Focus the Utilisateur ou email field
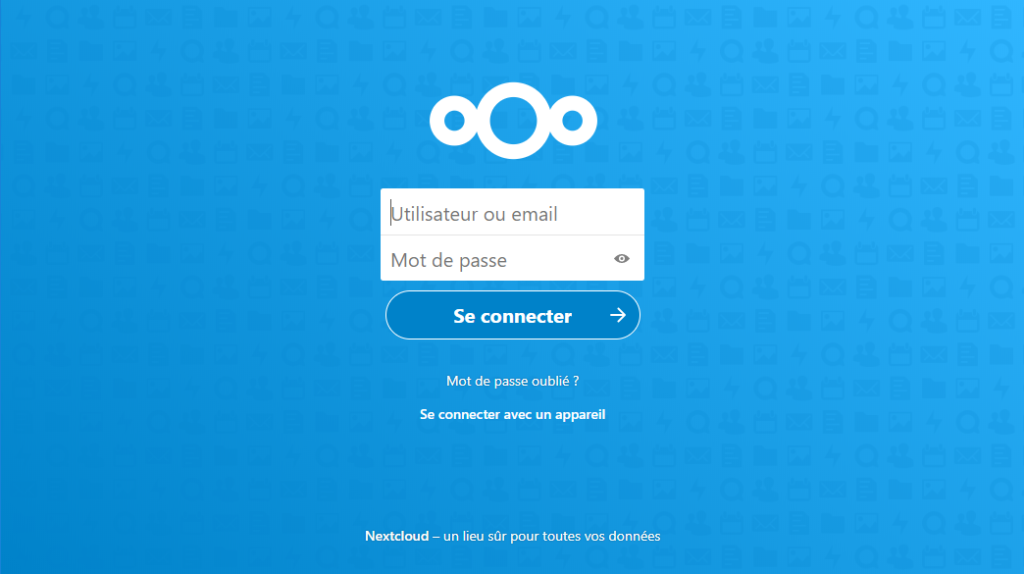1024x574 pixels. point(512,212)
